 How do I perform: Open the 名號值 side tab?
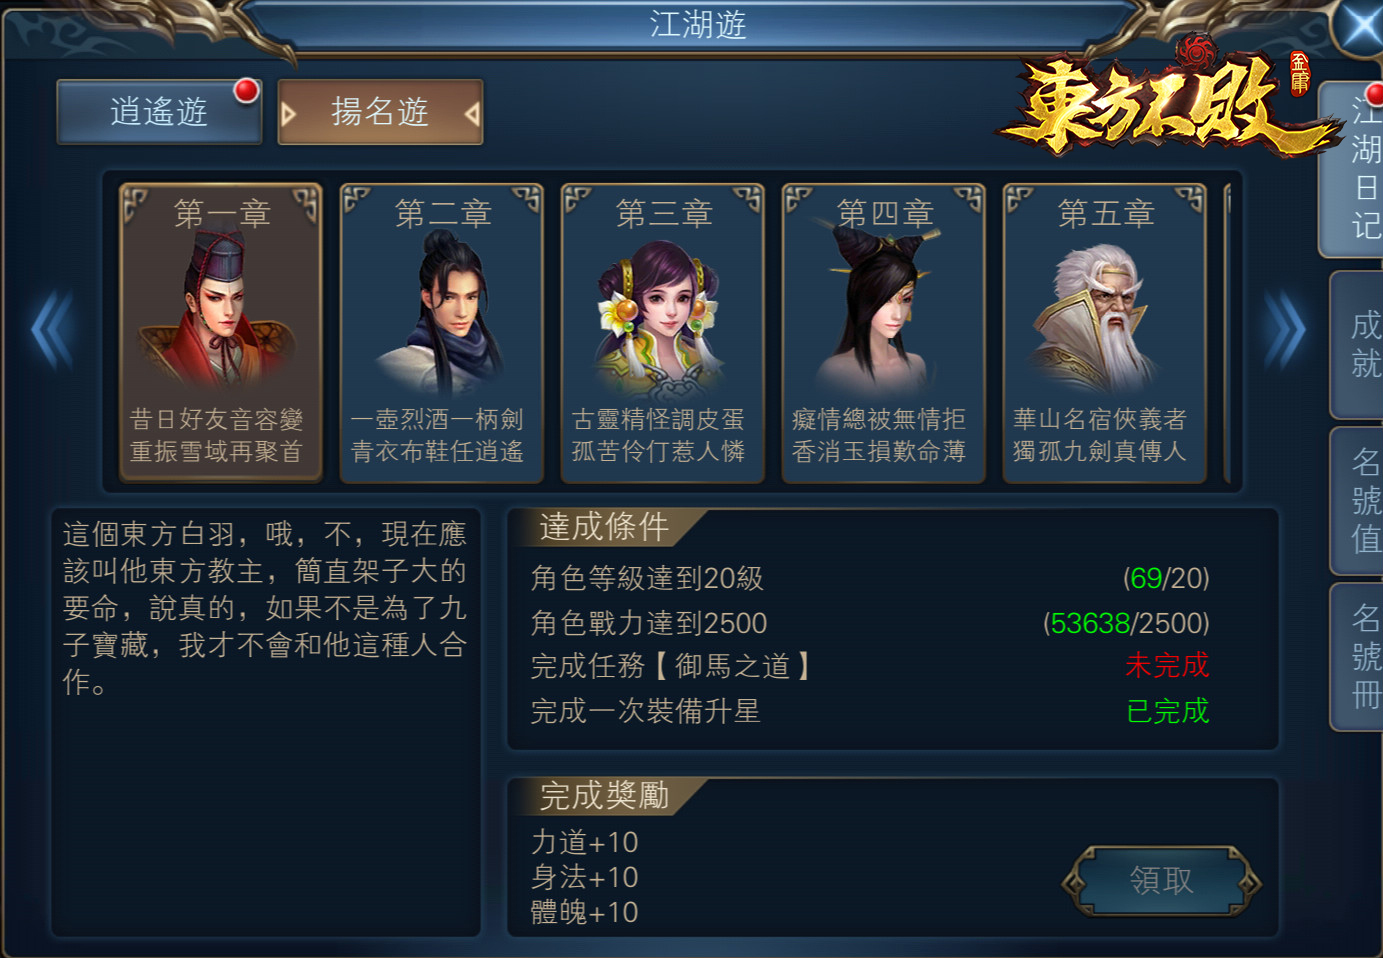click(x=1359, y=501)
